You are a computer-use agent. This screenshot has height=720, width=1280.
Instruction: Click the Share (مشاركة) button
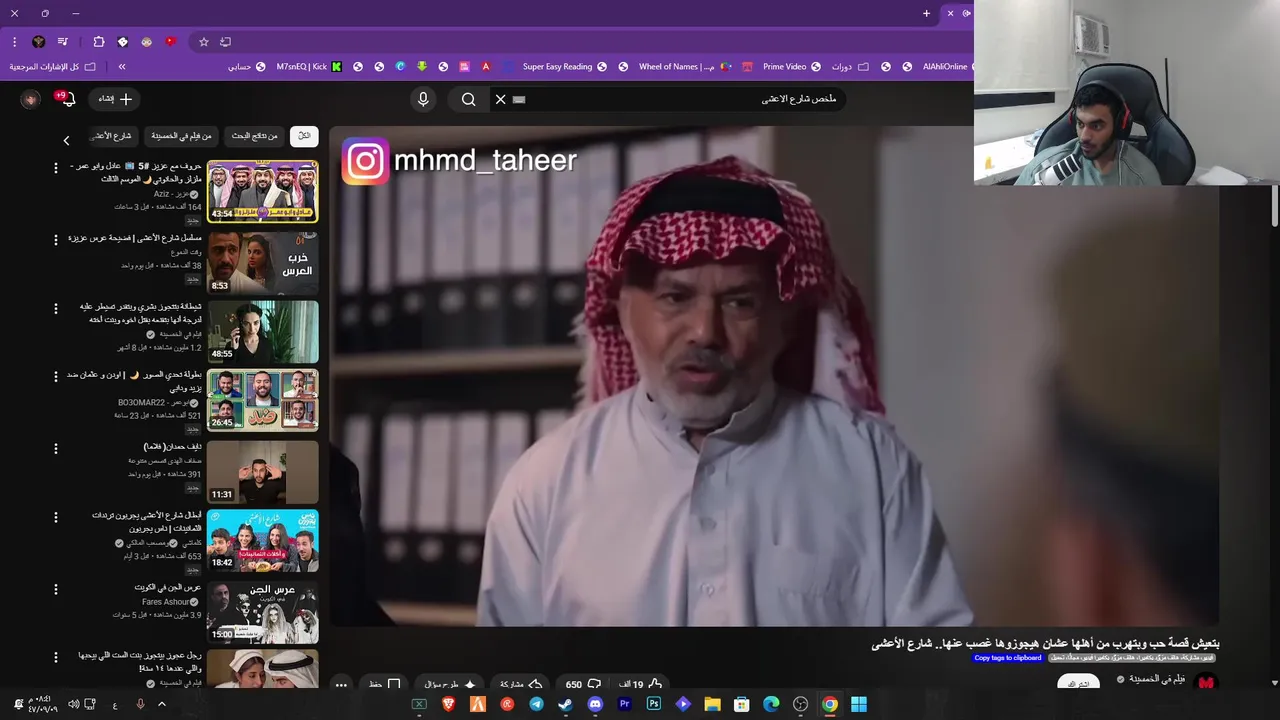pyautogui.click(x=521, y=684)
